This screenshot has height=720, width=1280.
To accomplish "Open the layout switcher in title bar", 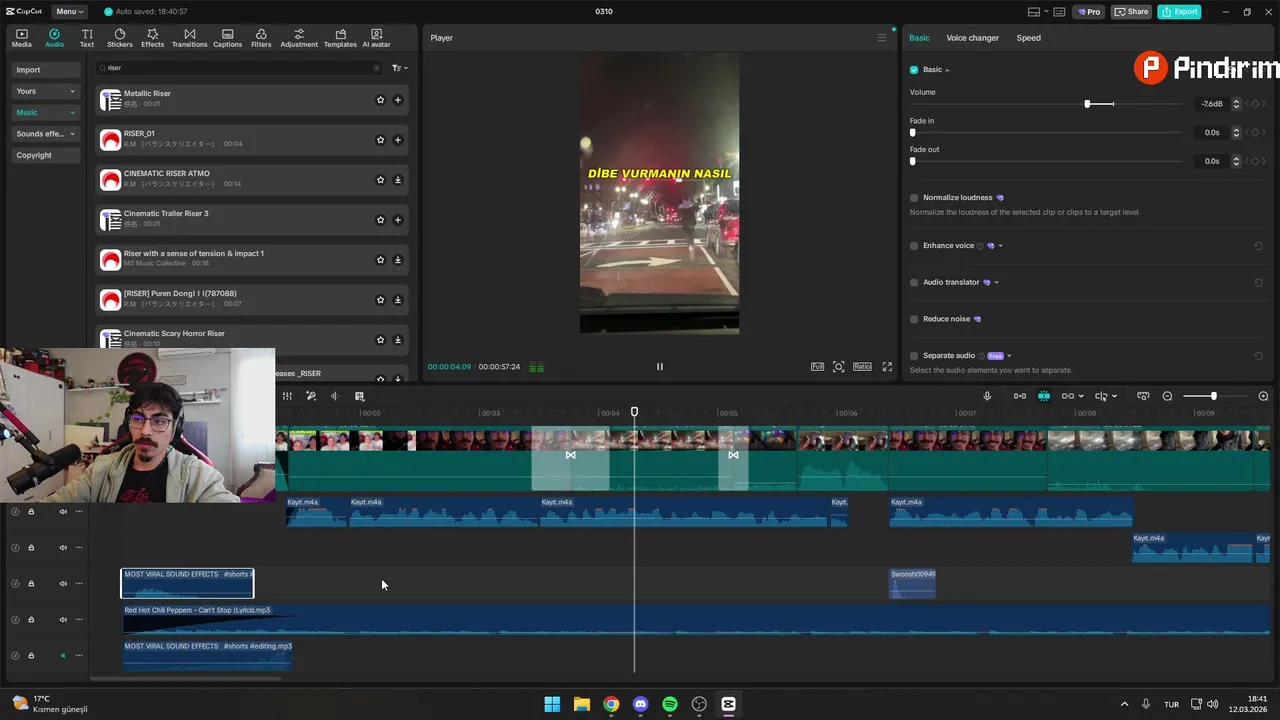I will click(x=1039, y=12).
